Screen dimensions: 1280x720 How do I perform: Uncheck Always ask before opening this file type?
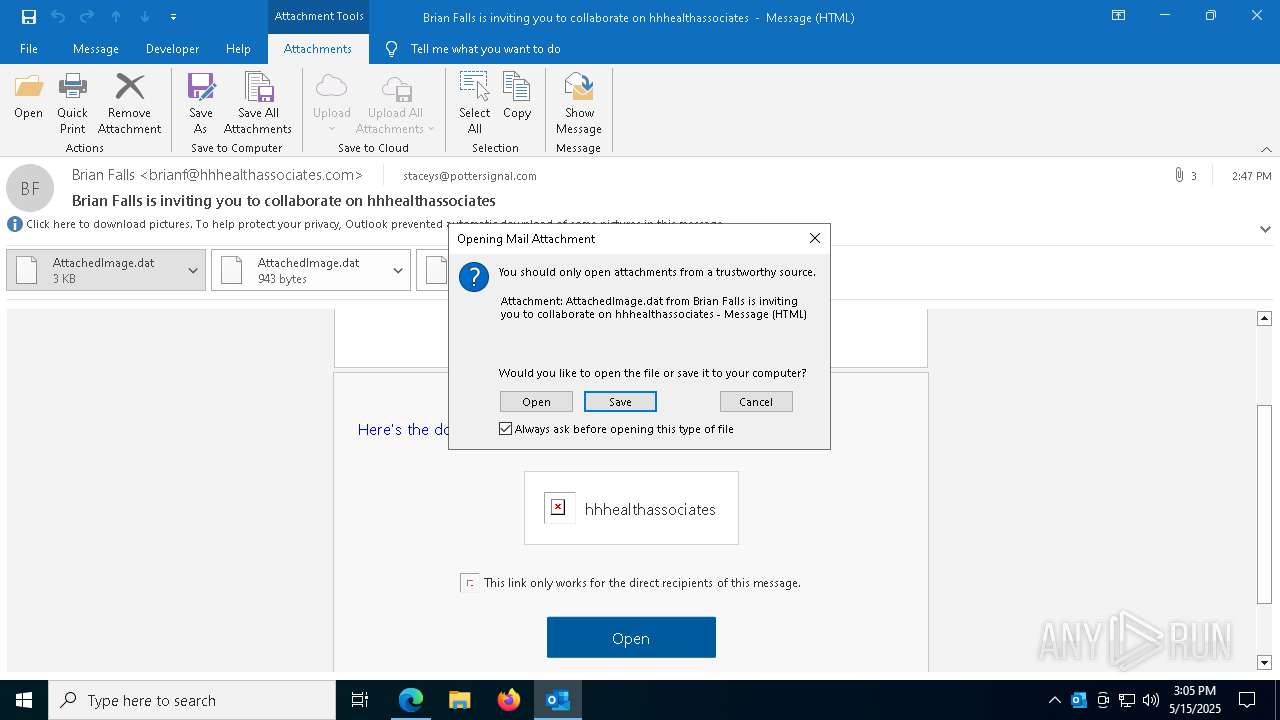506,429
